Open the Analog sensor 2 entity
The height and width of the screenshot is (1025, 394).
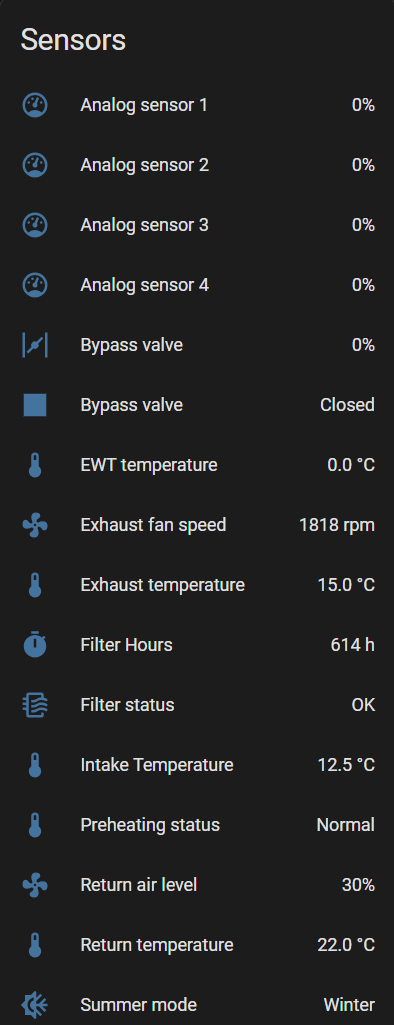pos(197,165)
